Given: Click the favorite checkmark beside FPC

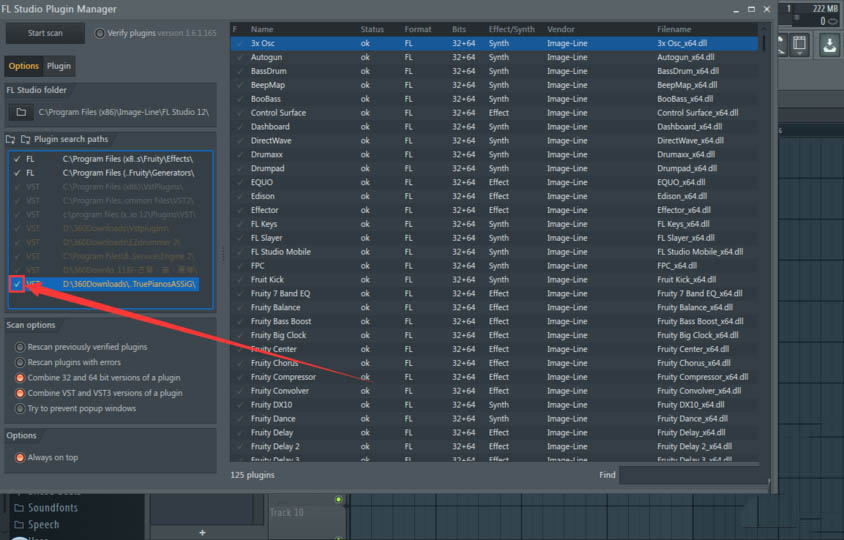Looking at the screenshot, I should [240, 266].
